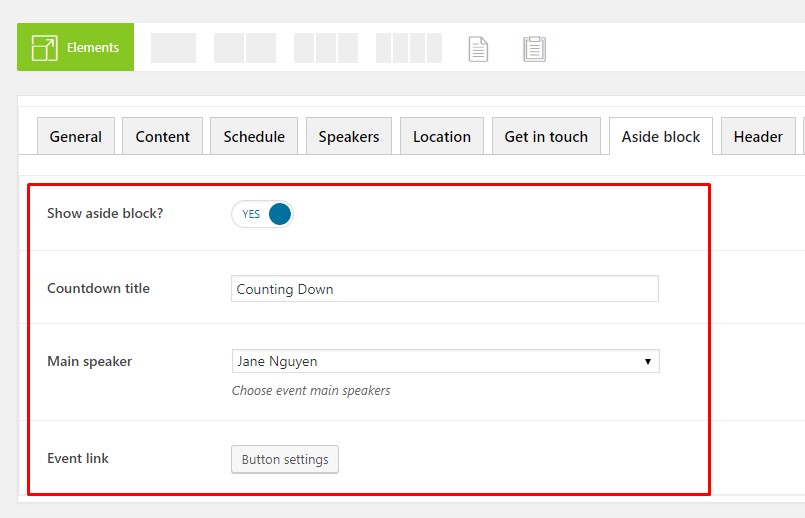Click the dropdown arrow beside Jane Nguyen
805x518 pixels.
point(647,361)
